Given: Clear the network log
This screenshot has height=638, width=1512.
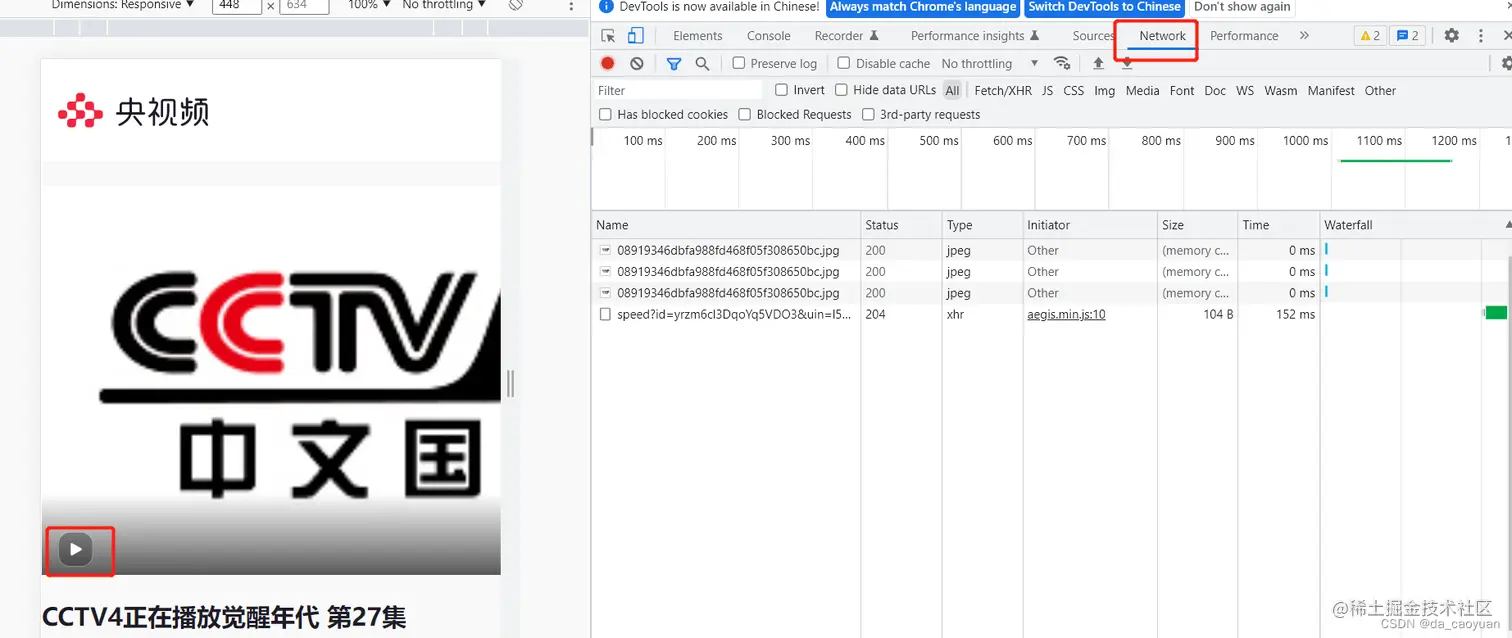Looking at the screenshot, I should pos(637,63).
